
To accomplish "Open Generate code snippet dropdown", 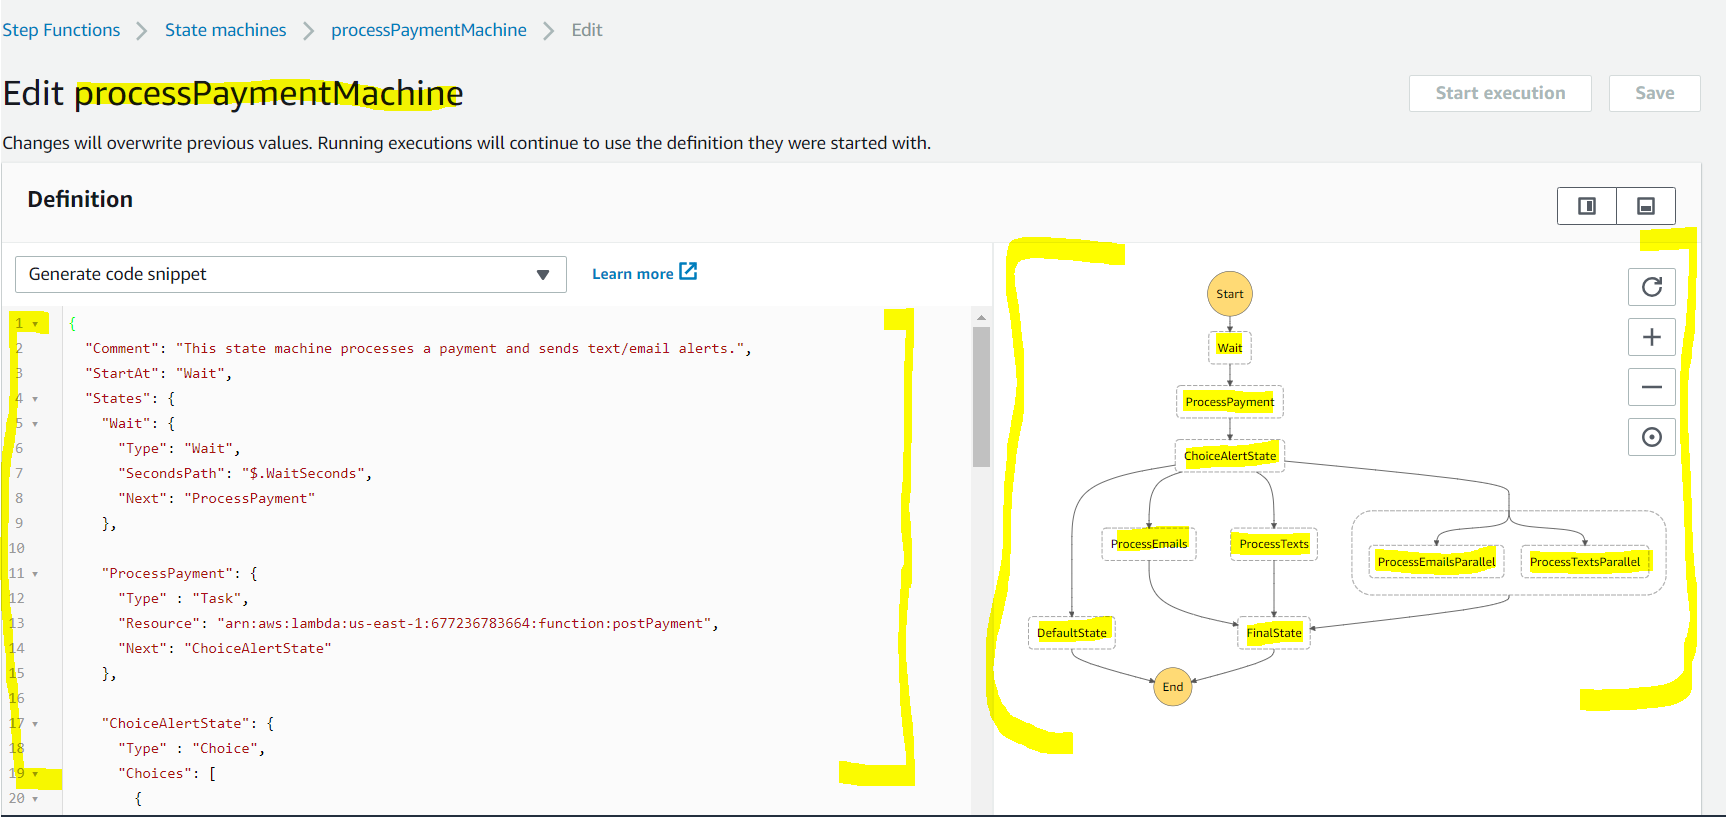I will tap(291, 274).
